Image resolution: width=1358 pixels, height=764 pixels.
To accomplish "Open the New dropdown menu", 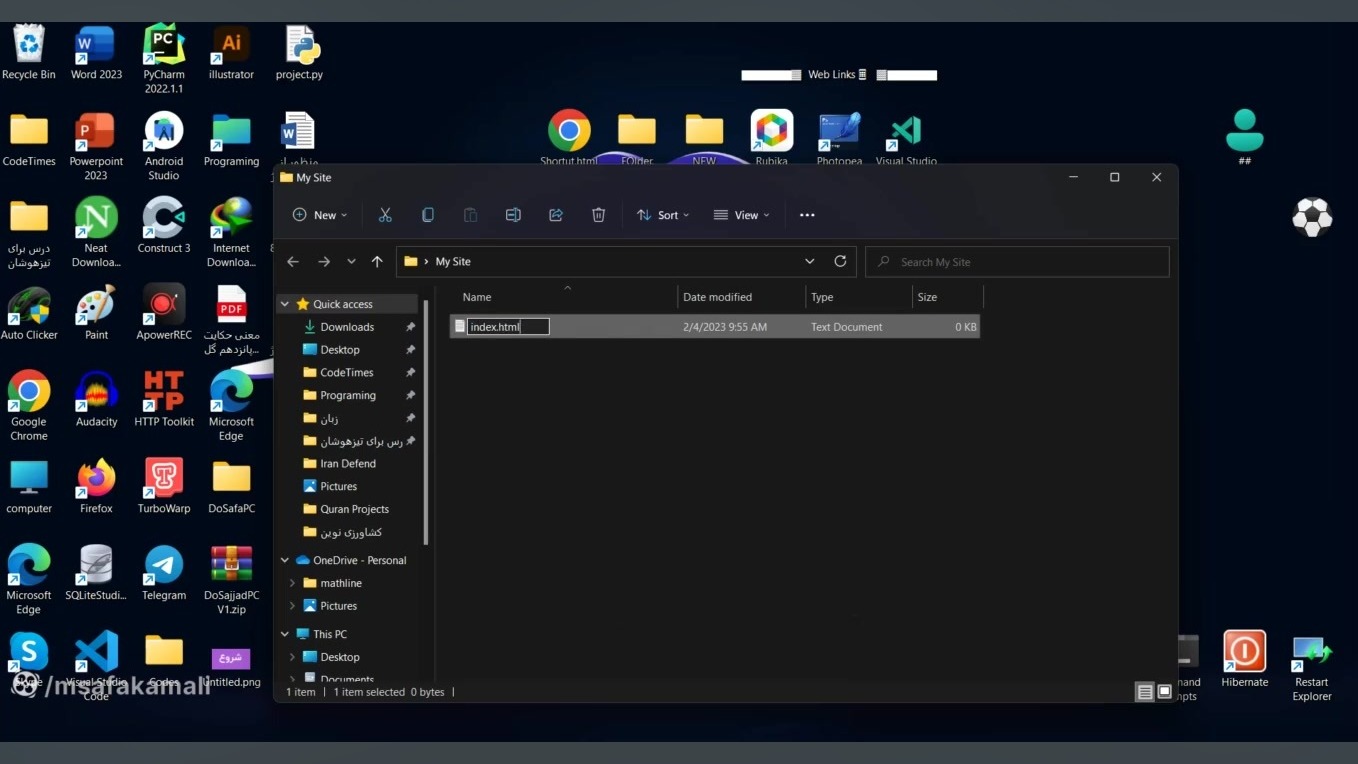I will 320,215.
